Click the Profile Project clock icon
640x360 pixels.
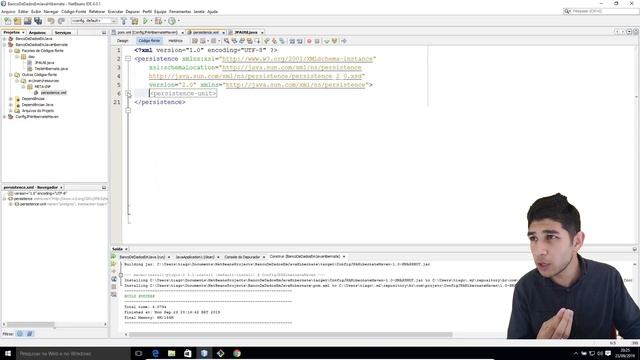point(172,21)
